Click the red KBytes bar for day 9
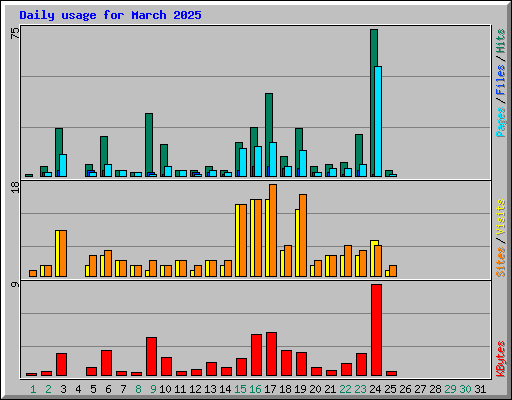Viewport: 512px width, 400px height. point(151,356)
